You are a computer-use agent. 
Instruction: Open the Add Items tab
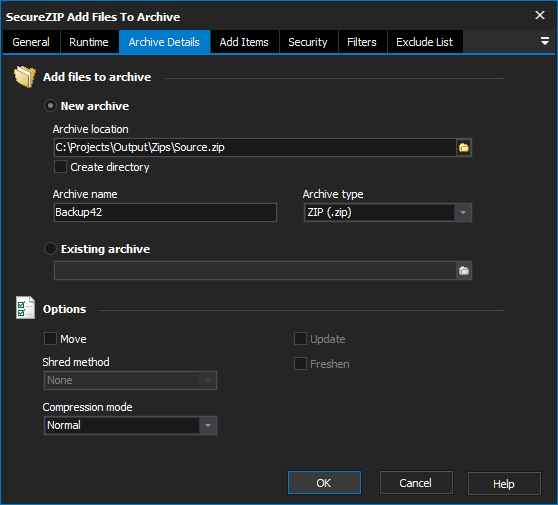tap(244, 42)
